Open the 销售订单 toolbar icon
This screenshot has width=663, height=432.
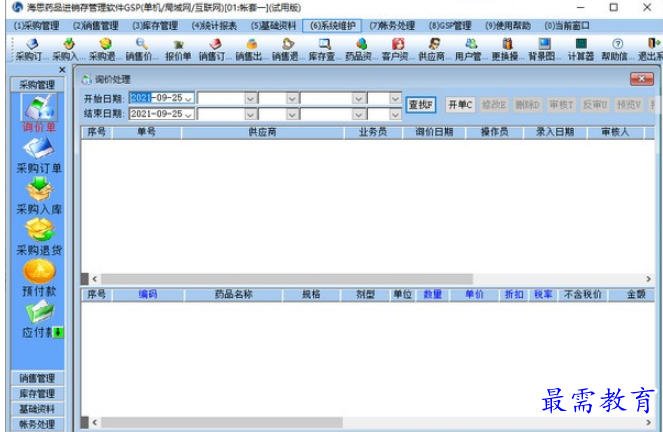tap(215, 49)
